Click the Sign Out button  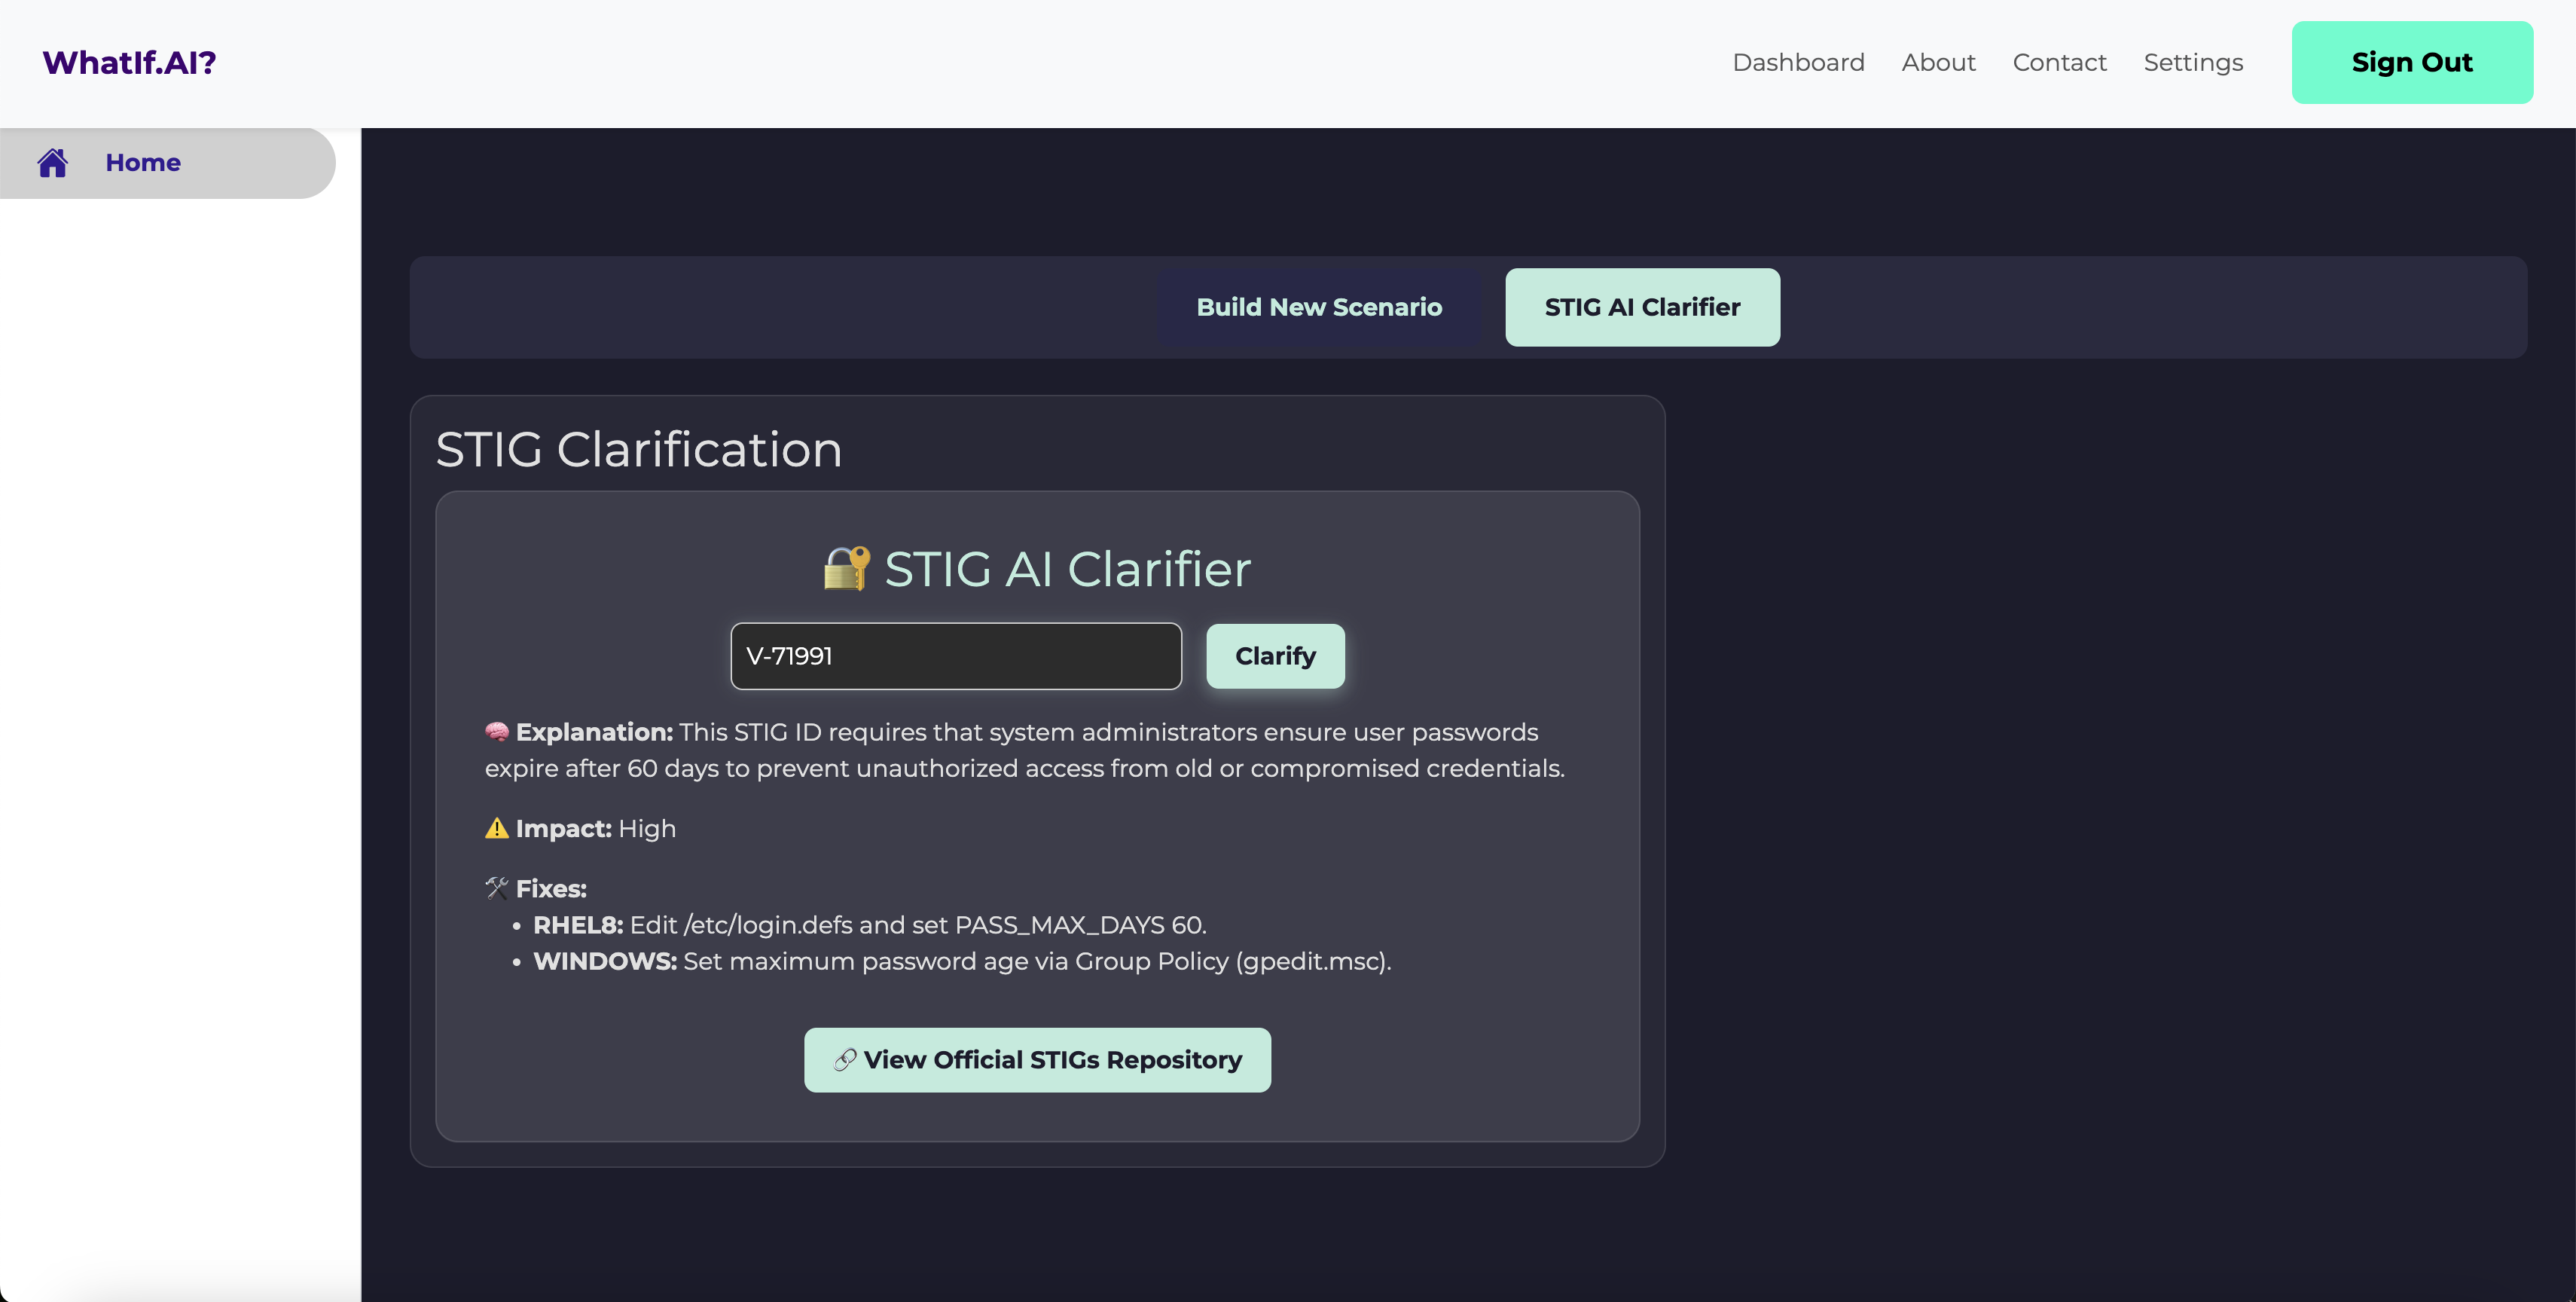coord(2411,62)
